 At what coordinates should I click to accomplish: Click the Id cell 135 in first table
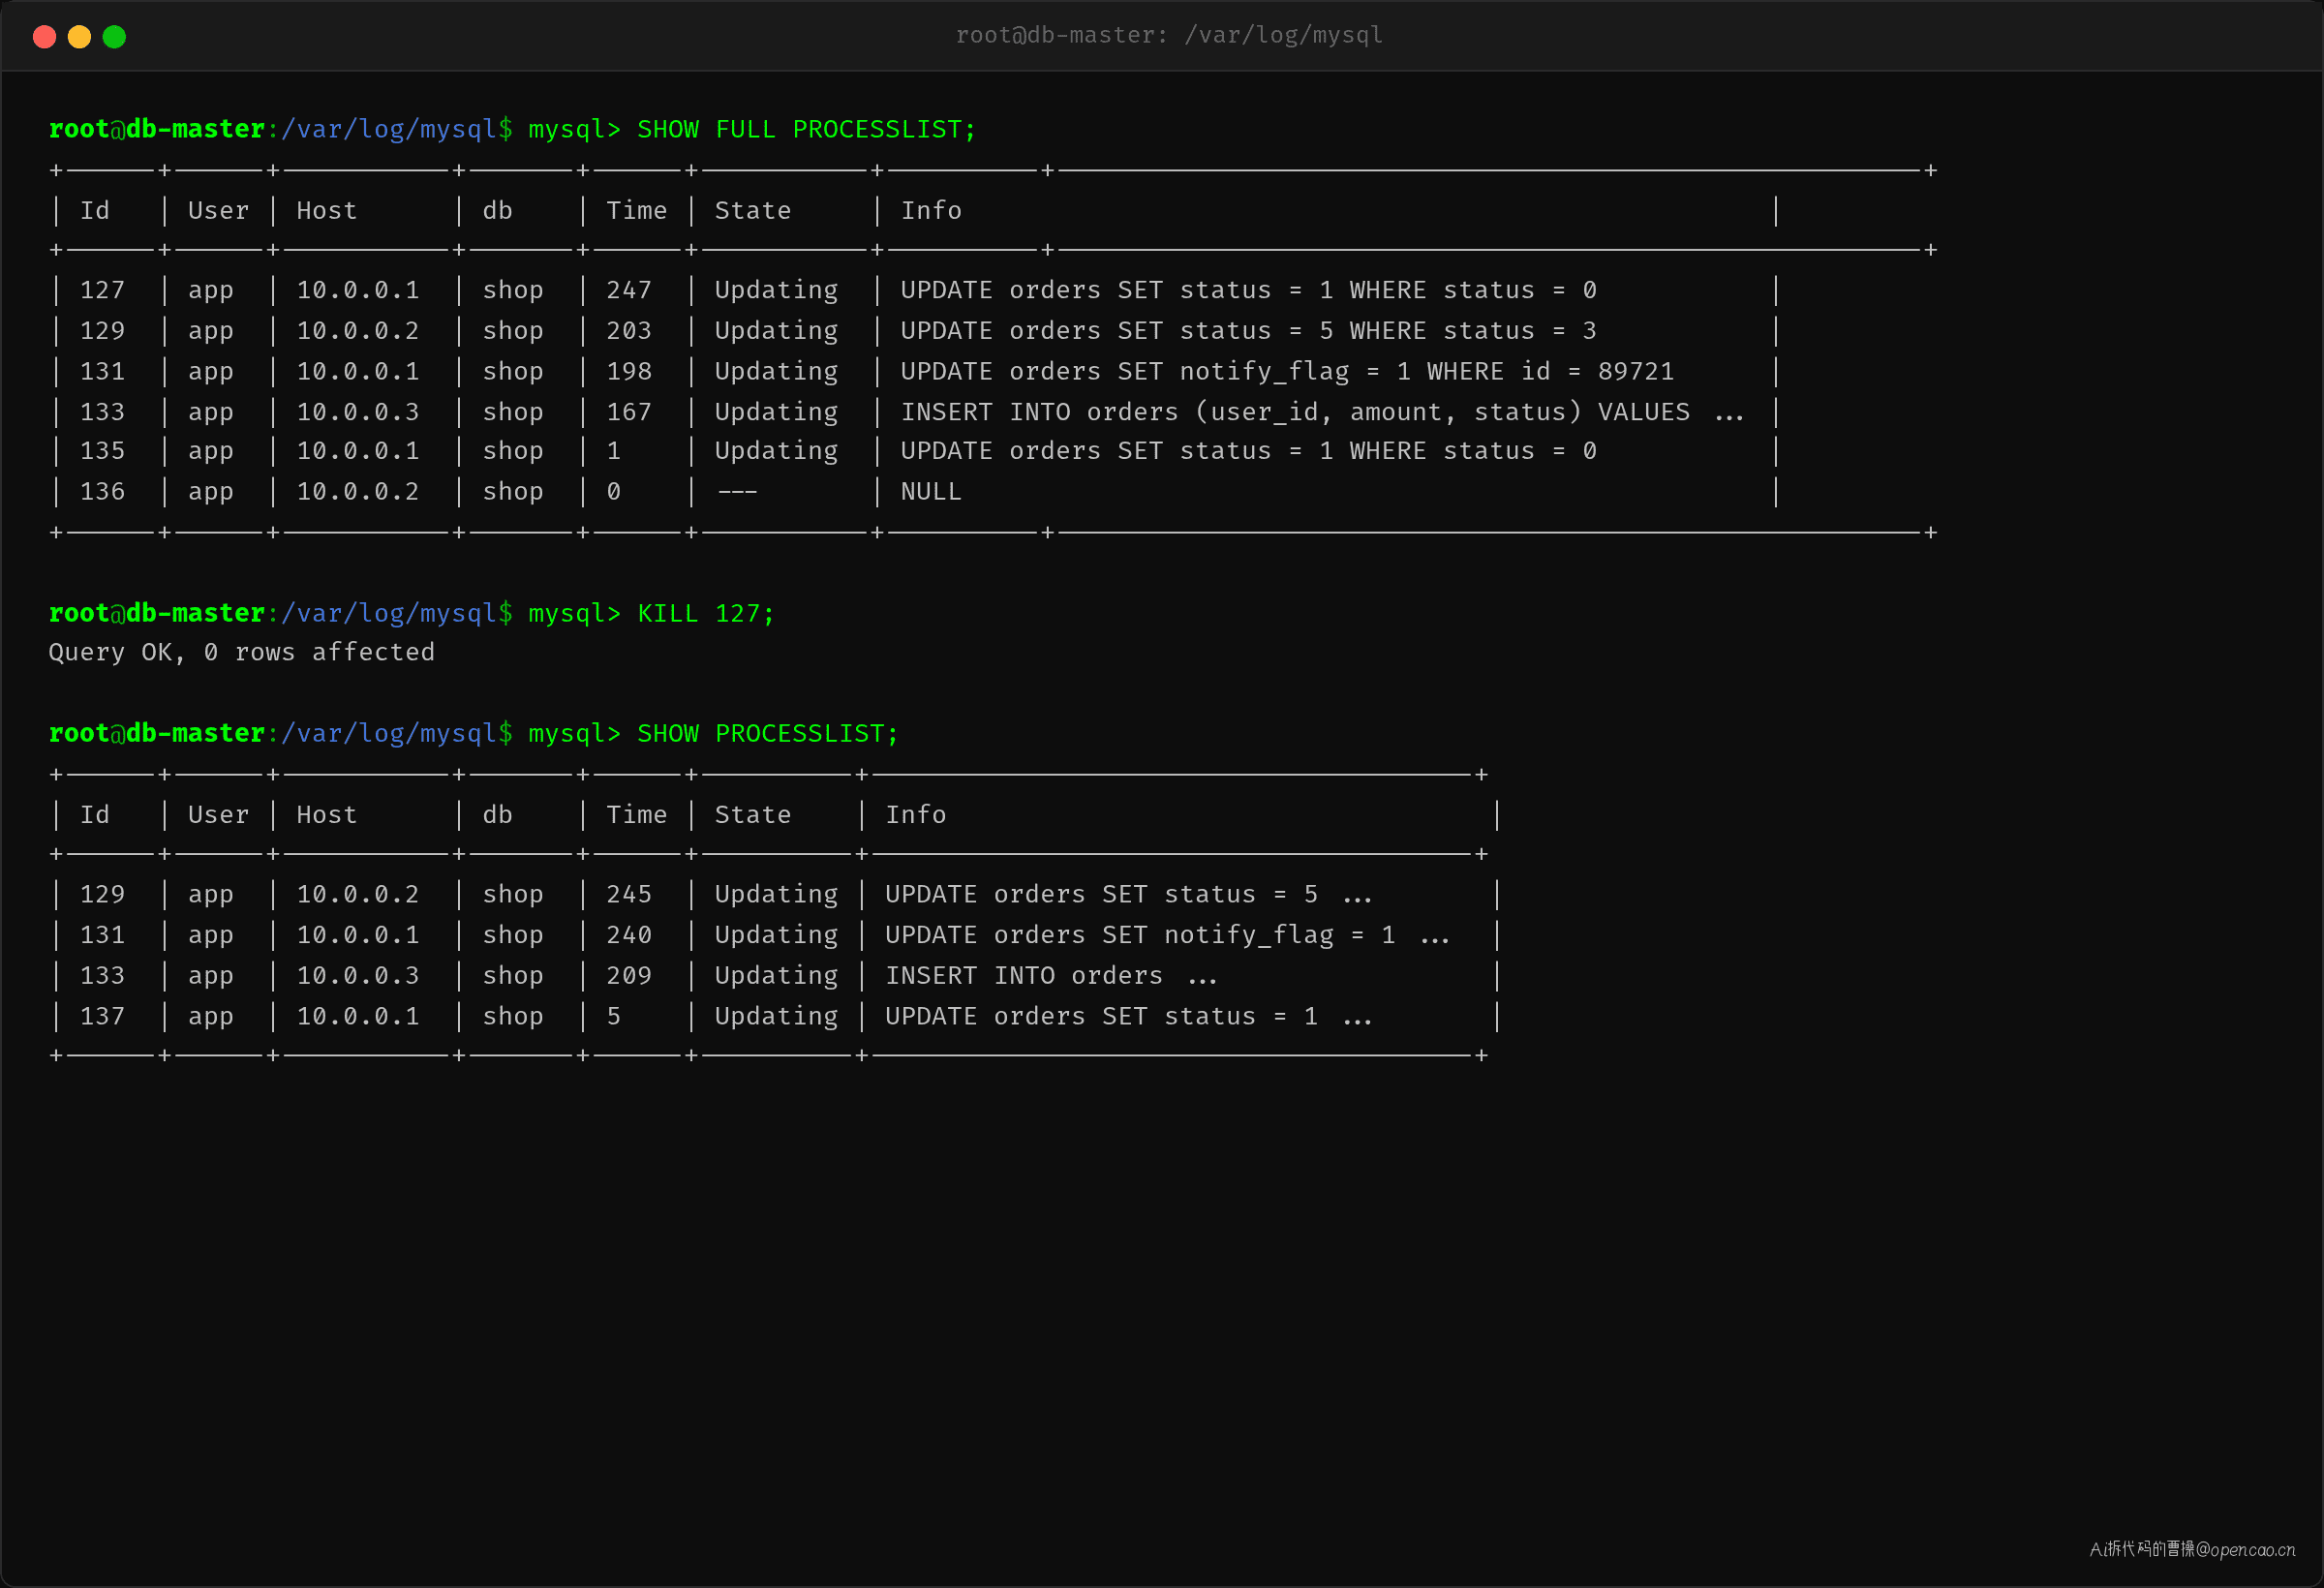tap(102, 452)
